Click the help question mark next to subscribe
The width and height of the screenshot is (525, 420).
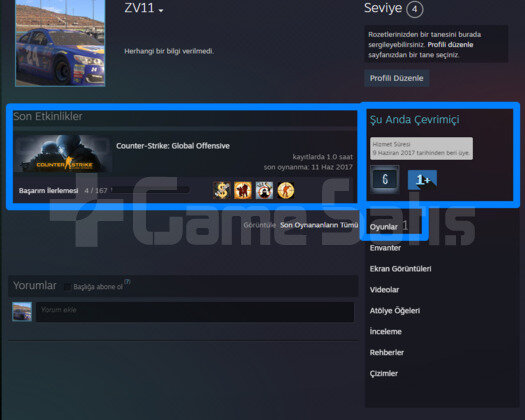127,282
